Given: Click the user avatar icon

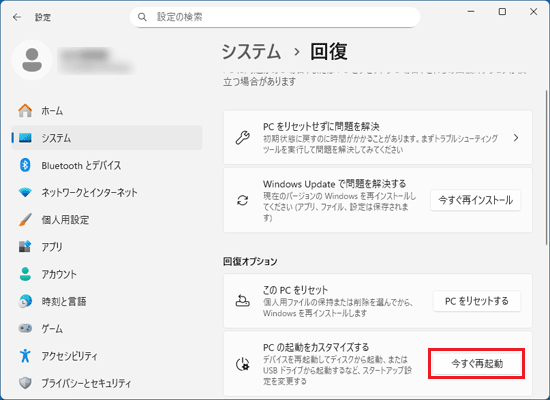Looking at the screenshot, I should click(x=32, y=60).
